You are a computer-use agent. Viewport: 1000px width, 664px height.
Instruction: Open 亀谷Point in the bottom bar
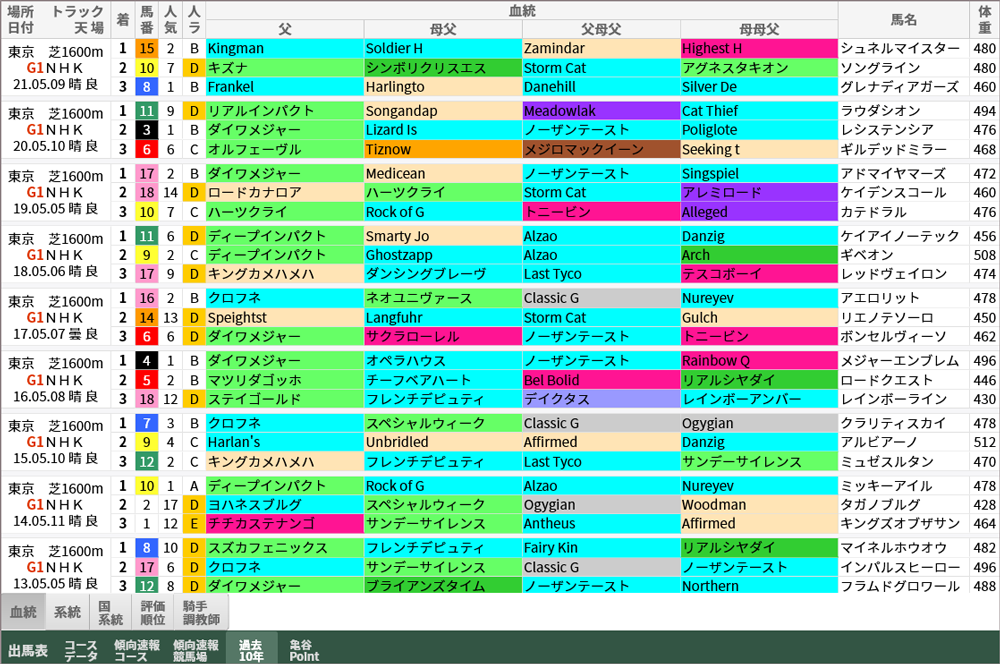[304, 650]
